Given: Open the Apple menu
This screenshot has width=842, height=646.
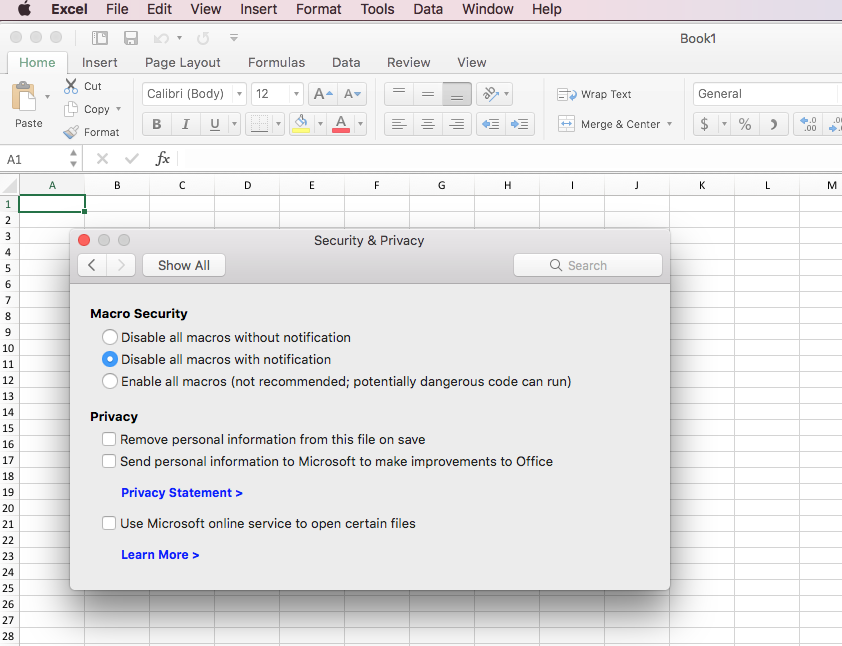Looking at the screenshot, I should click(x=25, y=9).
